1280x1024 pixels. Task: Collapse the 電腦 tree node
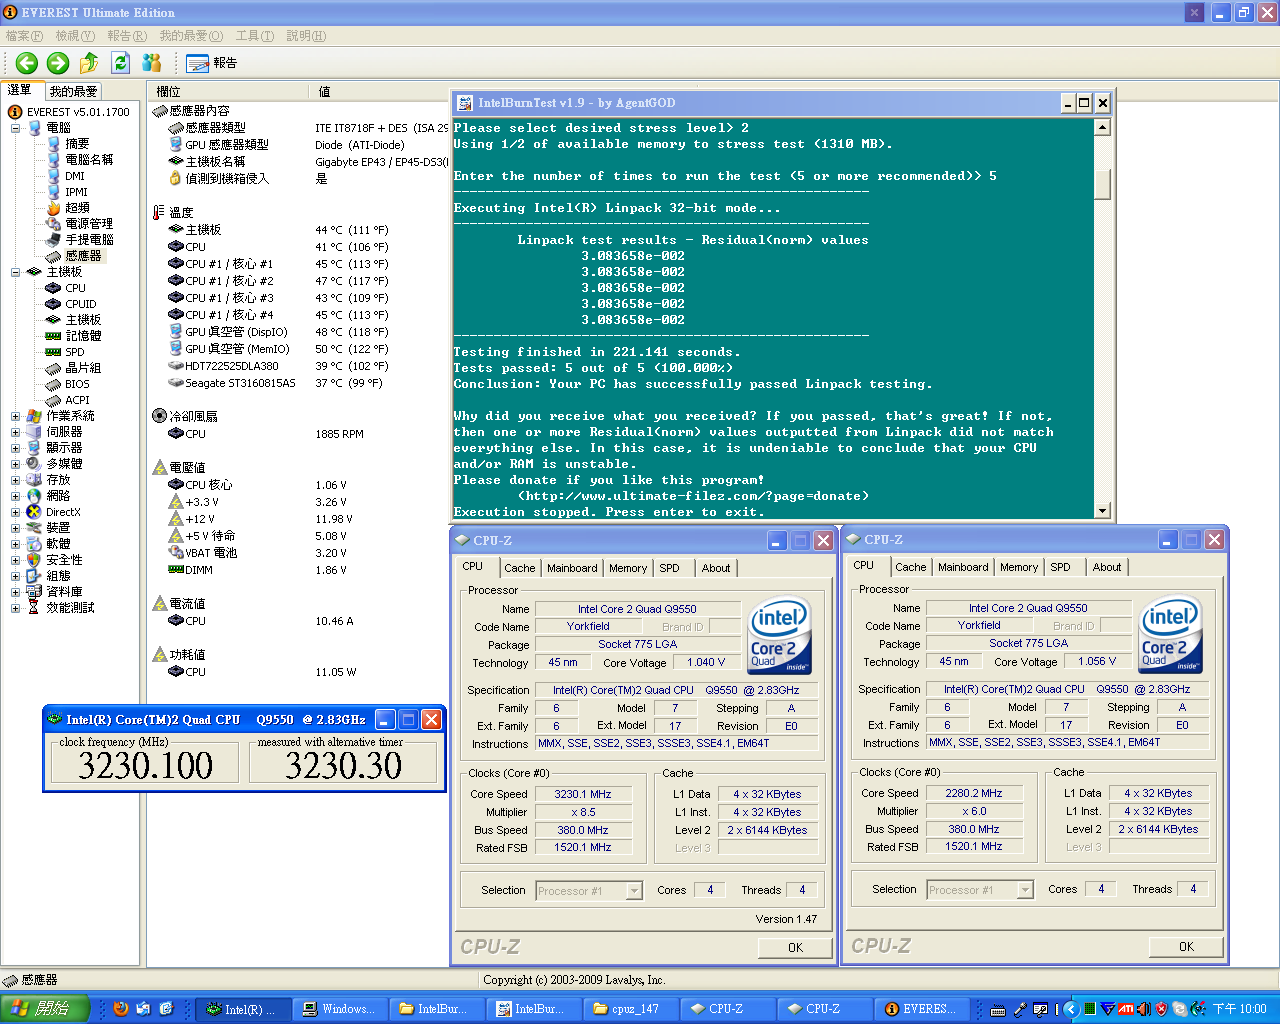(15, 128)
